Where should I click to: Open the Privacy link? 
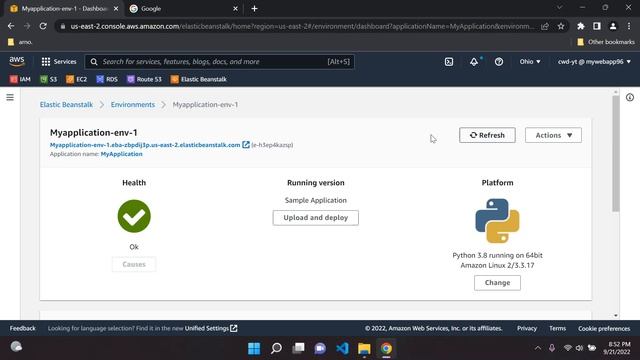coord(527,328)
